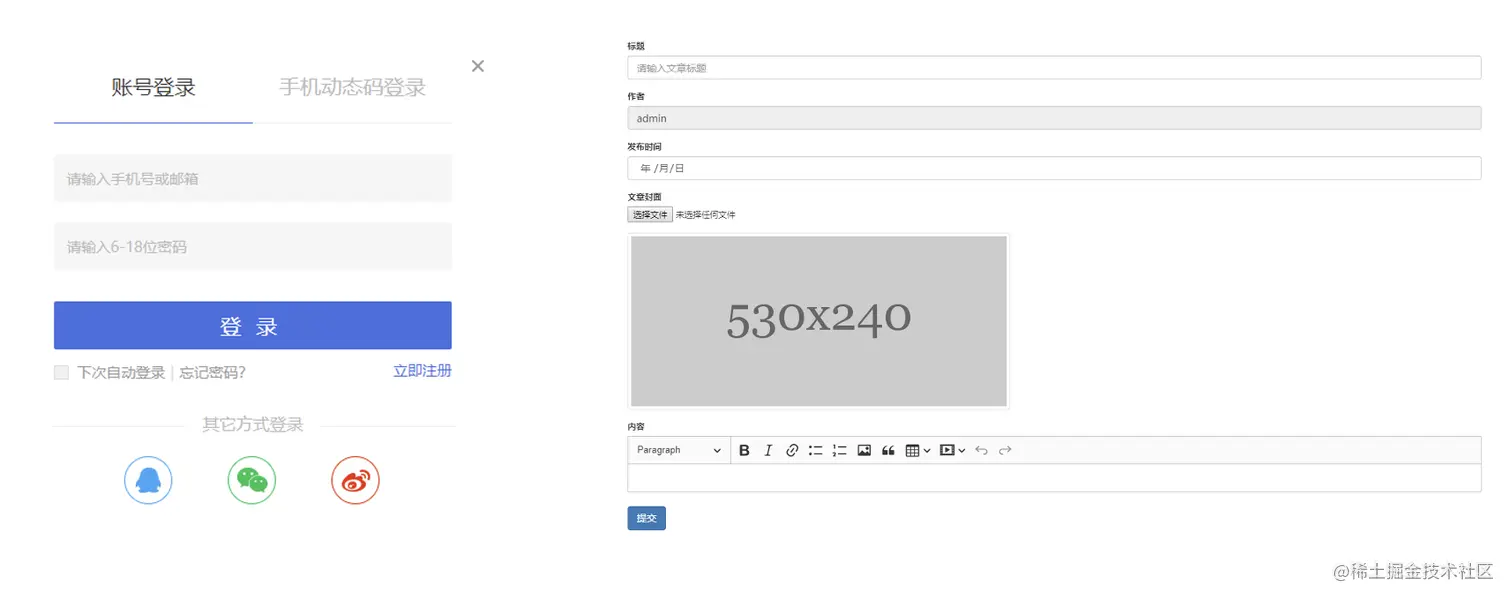
Task: Close the login dialog with X
Action: pyautogui.click(x=478, y=66)
